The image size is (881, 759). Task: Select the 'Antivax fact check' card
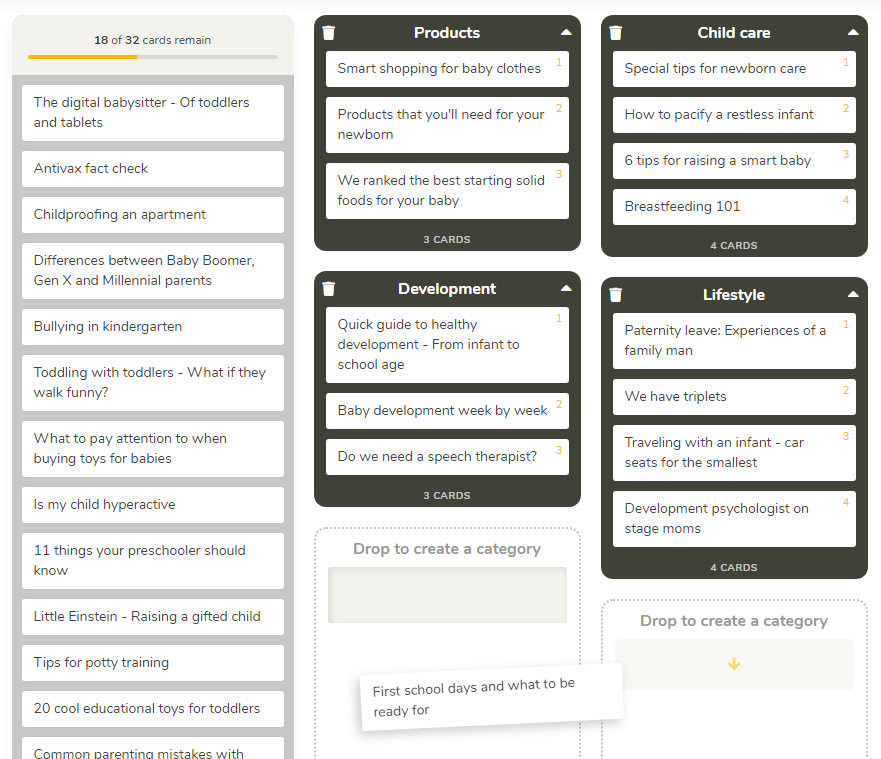point(153,169)
